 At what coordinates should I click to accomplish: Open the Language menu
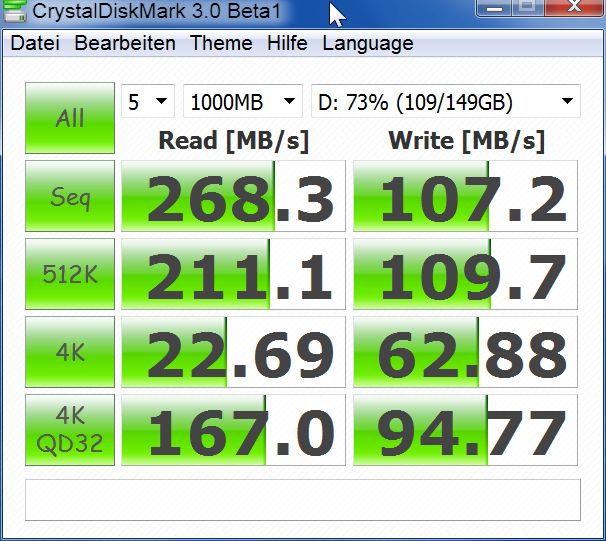pos(368,43)
